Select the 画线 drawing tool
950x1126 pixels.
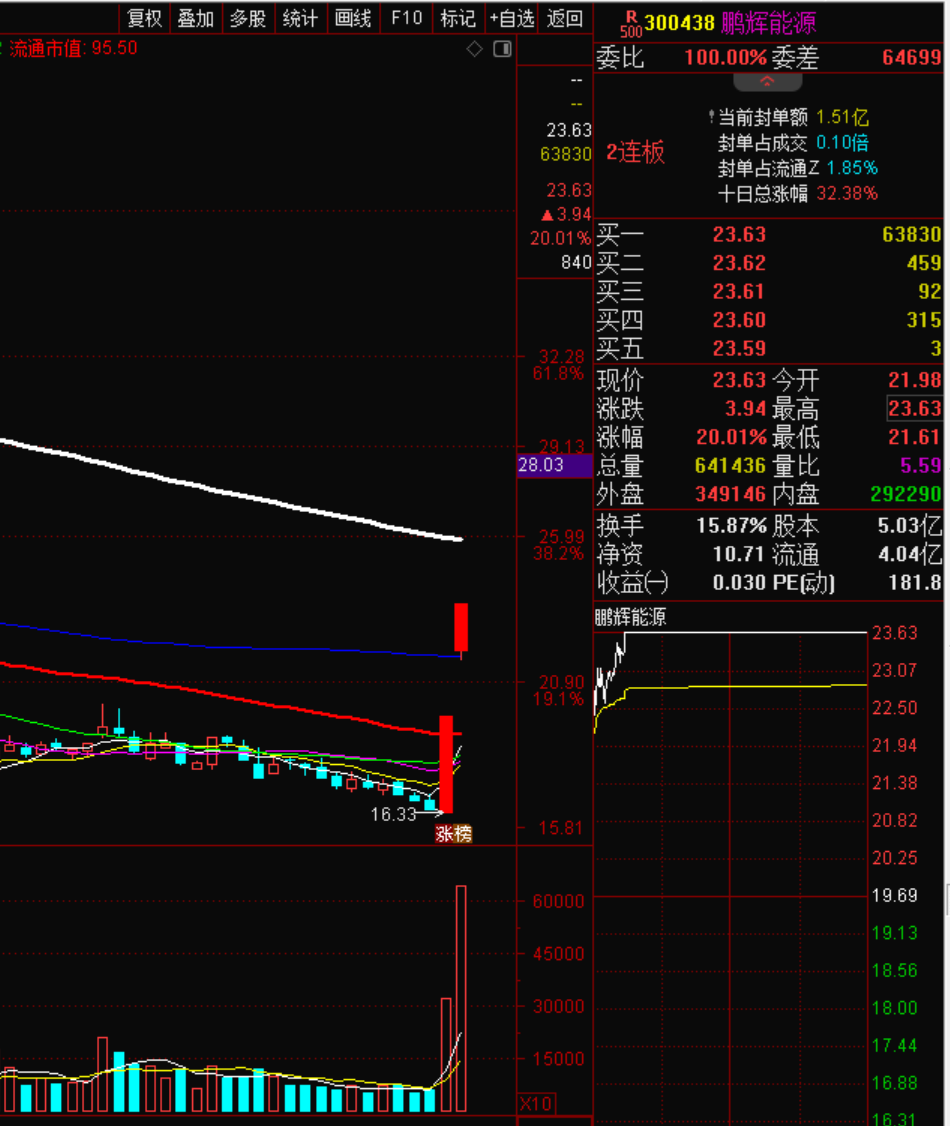[x=353, y=18]
